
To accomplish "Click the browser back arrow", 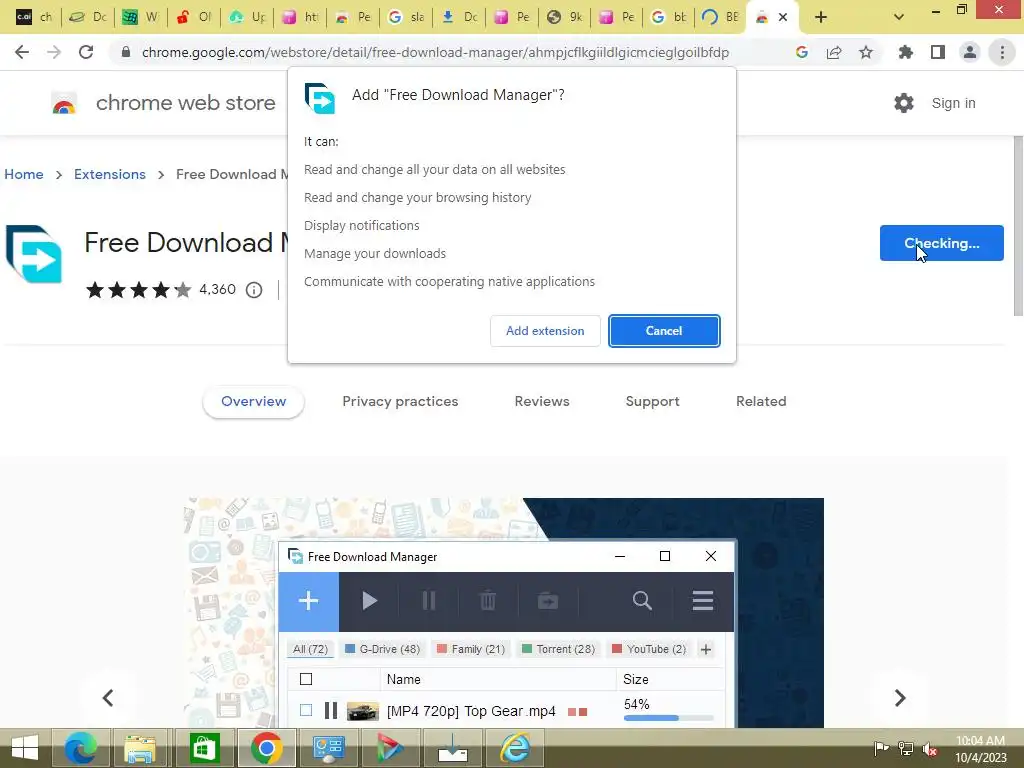I will click(x=22, y=52).
